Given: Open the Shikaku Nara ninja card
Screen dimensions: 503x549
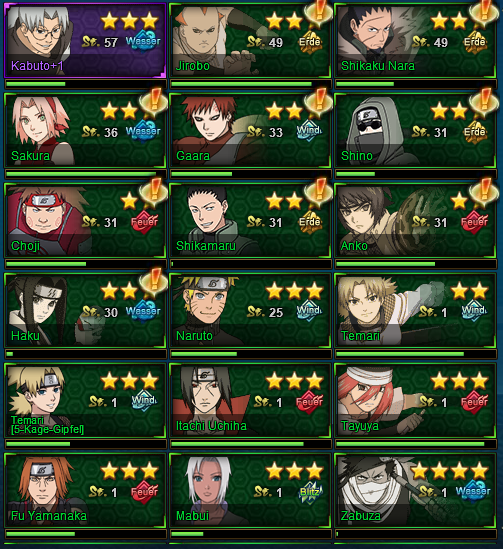Looking at the screenshot, I should tap(415, 41).
